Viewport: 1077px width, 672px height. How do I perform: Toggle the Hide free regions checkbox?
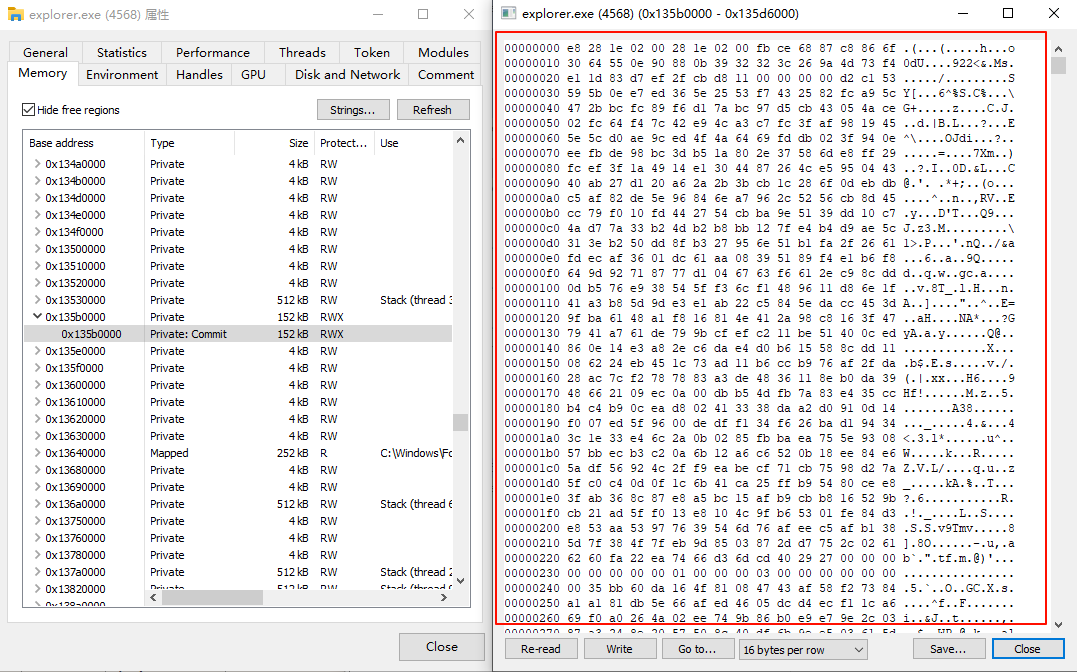click(x=28, y=109)
